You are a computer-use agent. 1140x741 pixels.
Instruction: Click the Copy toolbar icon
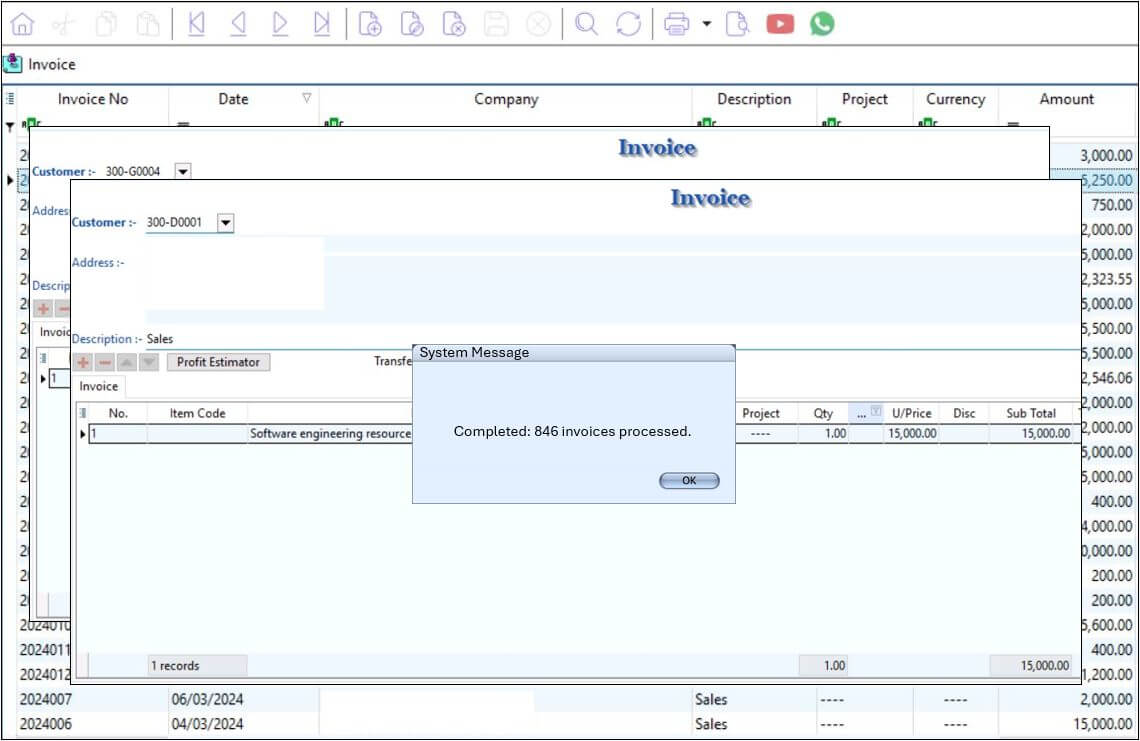point(106,24)
